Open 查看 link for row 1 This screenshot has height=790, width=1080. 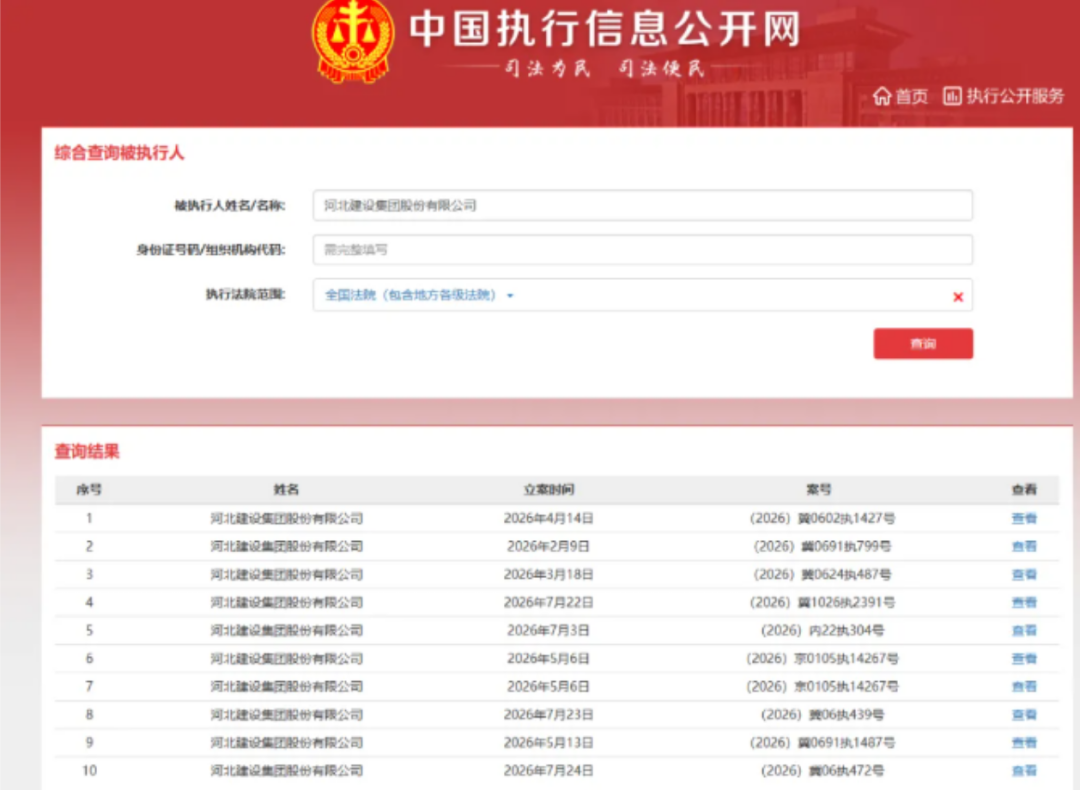pos(1024,519)
